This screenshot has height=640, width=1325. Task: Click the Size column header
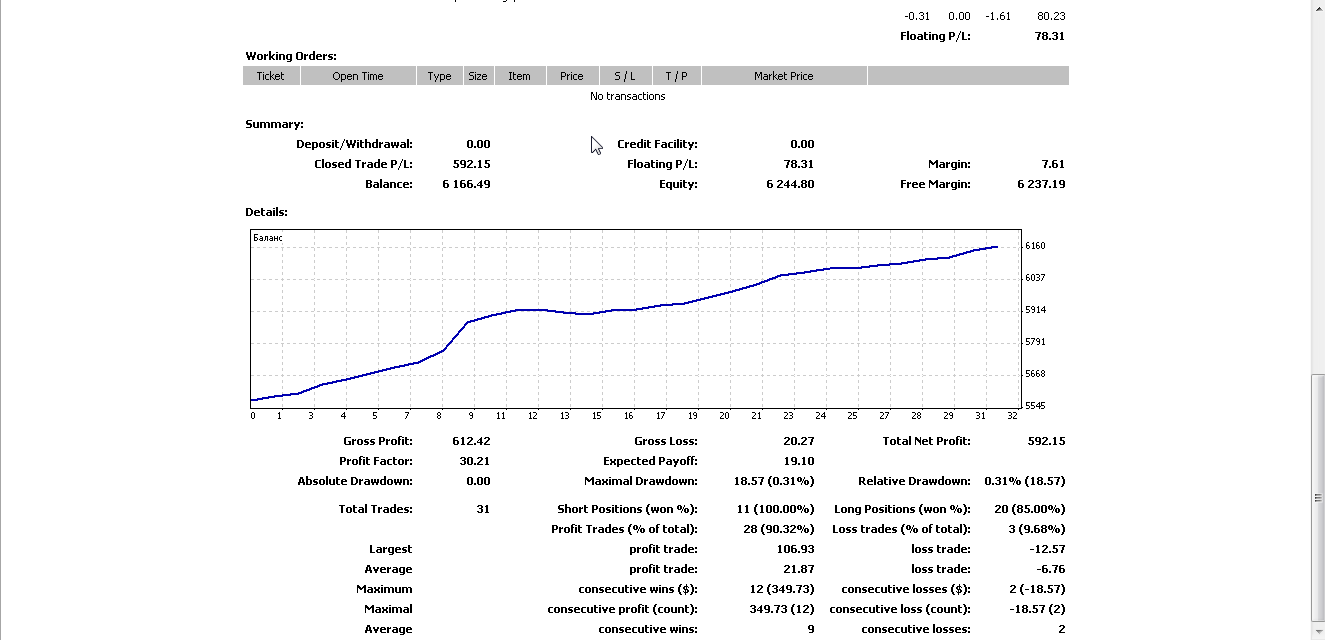pyautogui.click(x=478, y=76)
